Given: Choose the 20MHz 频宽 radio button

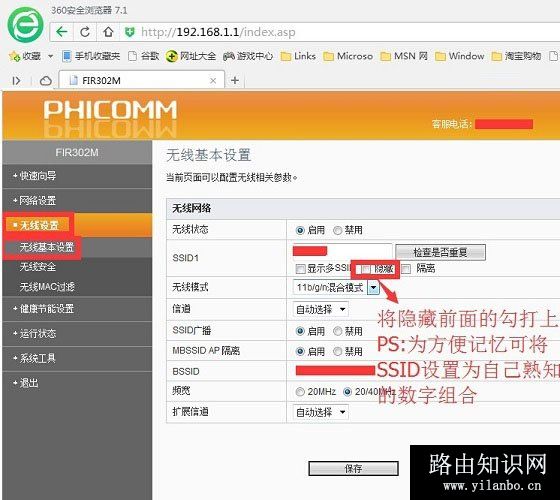Looking at the screenshot, I should point(300,392).
